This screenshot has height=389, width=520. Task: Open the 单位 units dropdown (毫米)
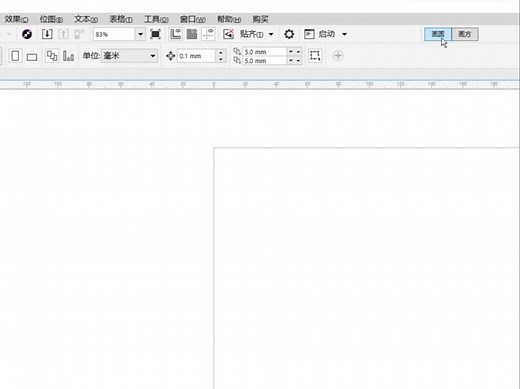pos(129,56)
